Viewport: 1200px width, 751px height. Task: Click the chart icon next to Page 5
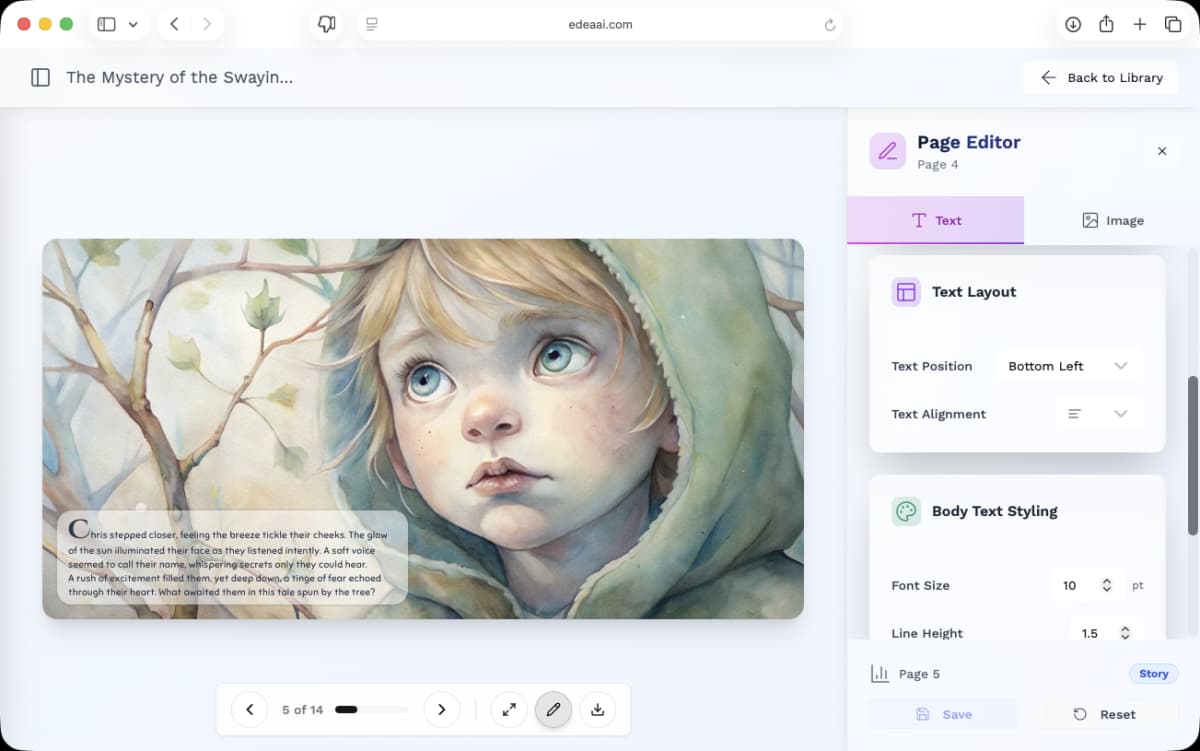[x=879, y=674]
